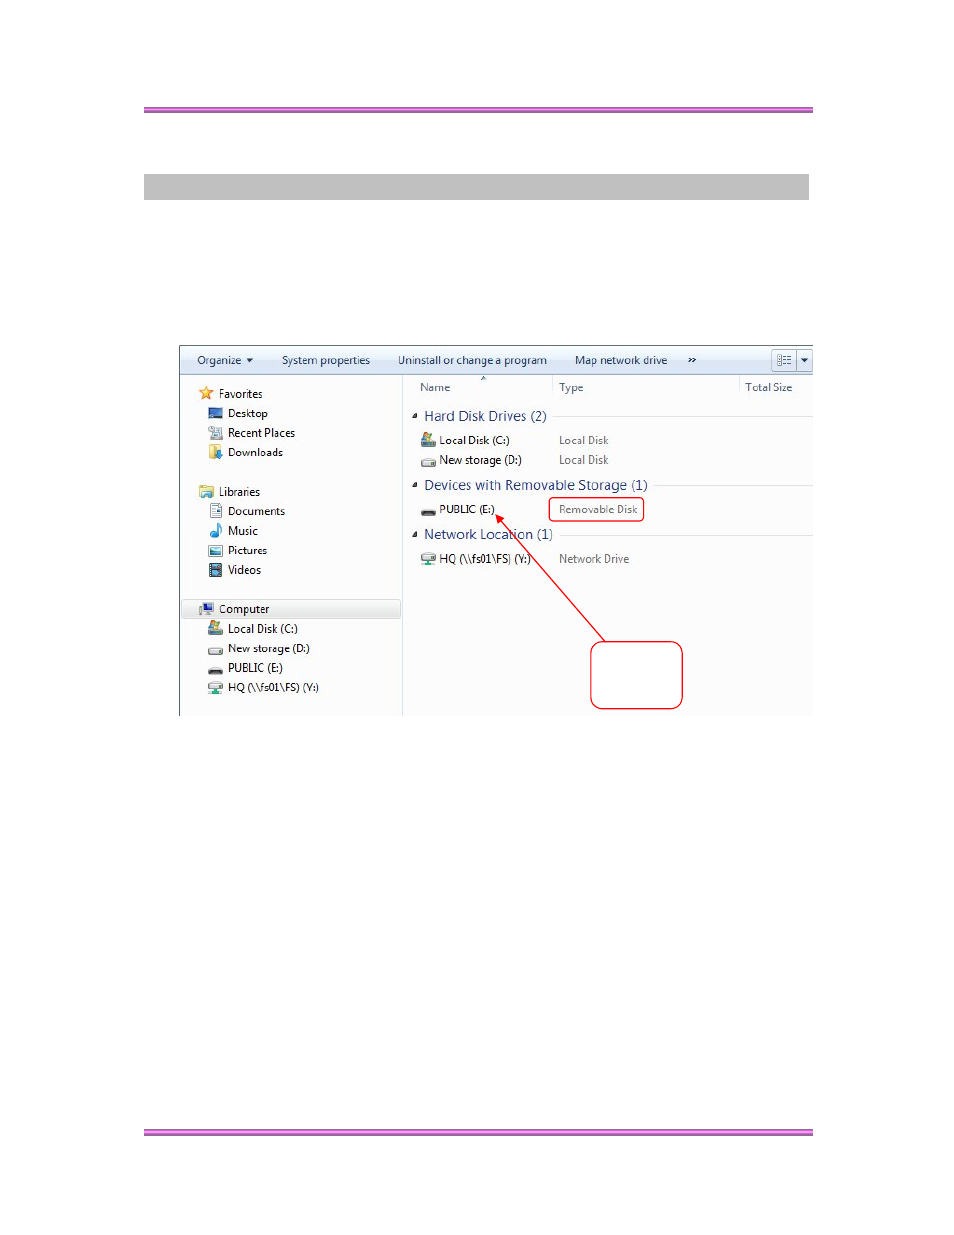Select Libraries in the navigation pane
954x1235 pixels.
240,492
